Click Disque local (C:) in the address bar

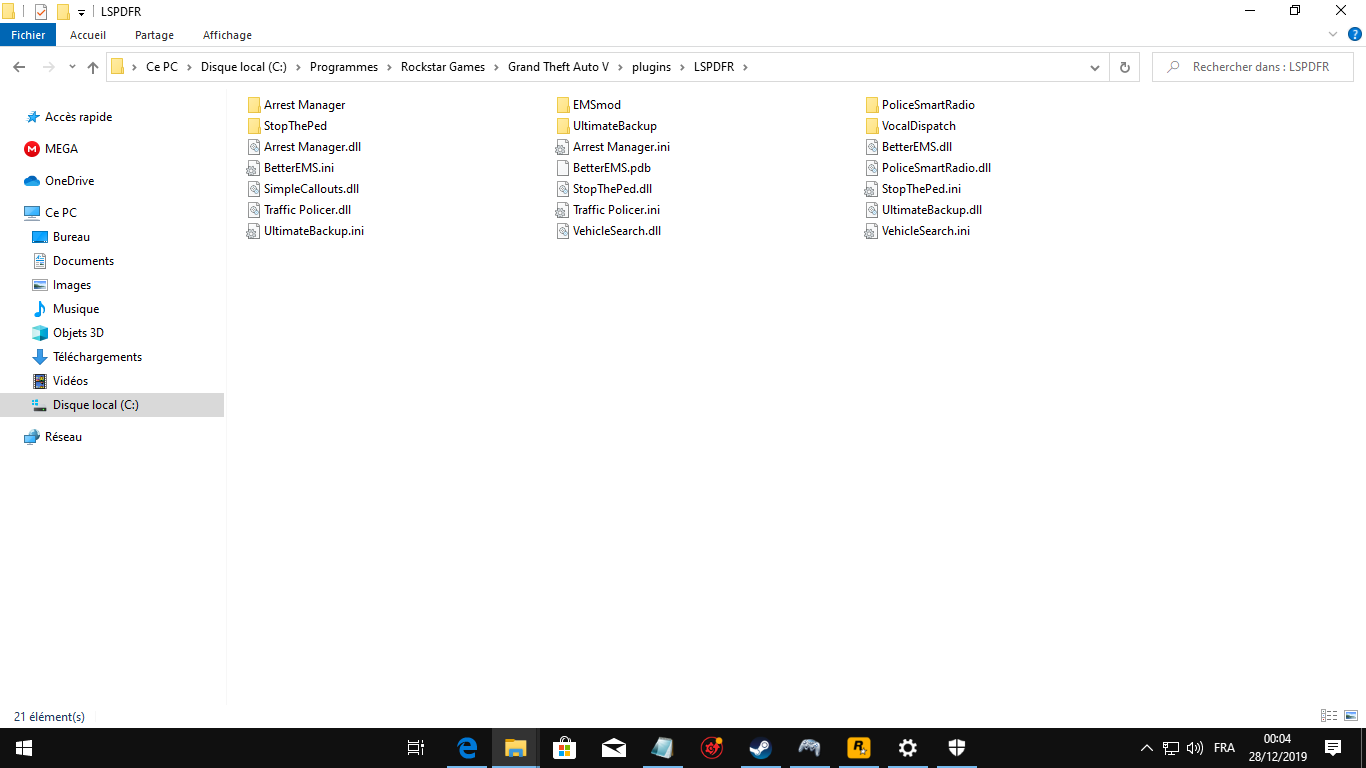click(244, 67)
